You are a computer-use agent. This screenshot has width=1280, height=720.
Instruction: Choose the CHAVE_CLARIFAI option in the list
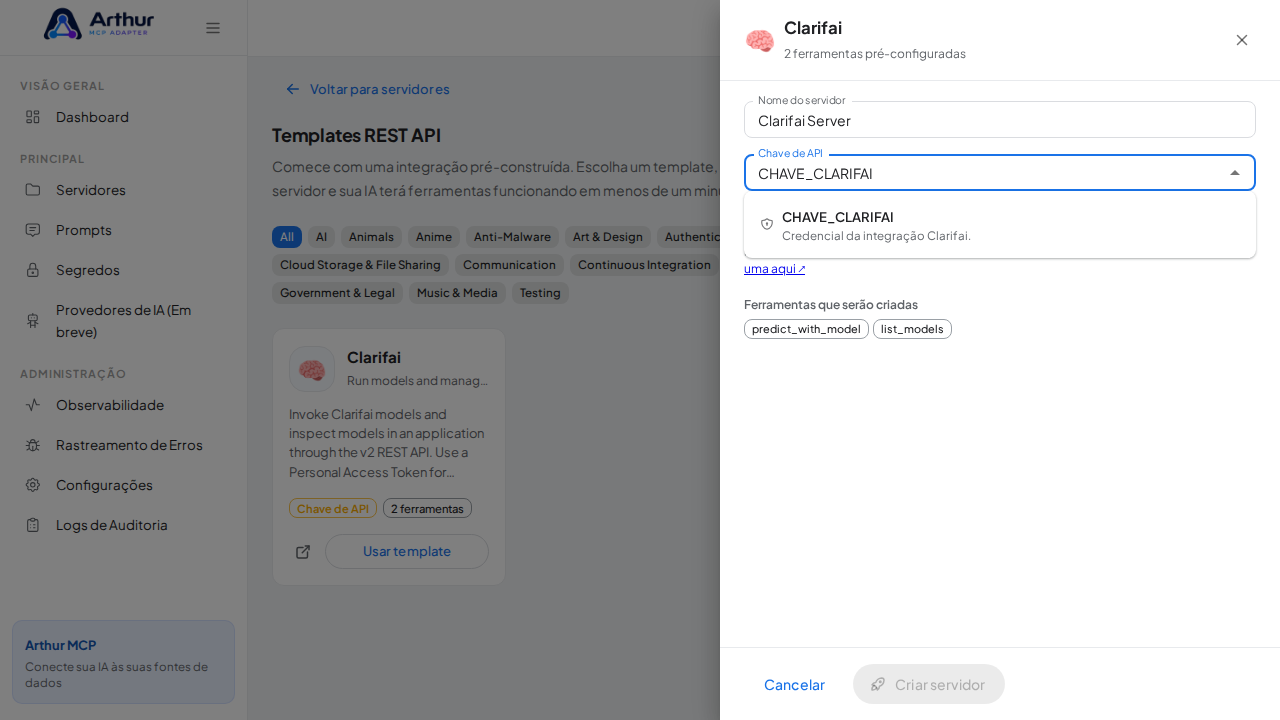[1000, 225]
